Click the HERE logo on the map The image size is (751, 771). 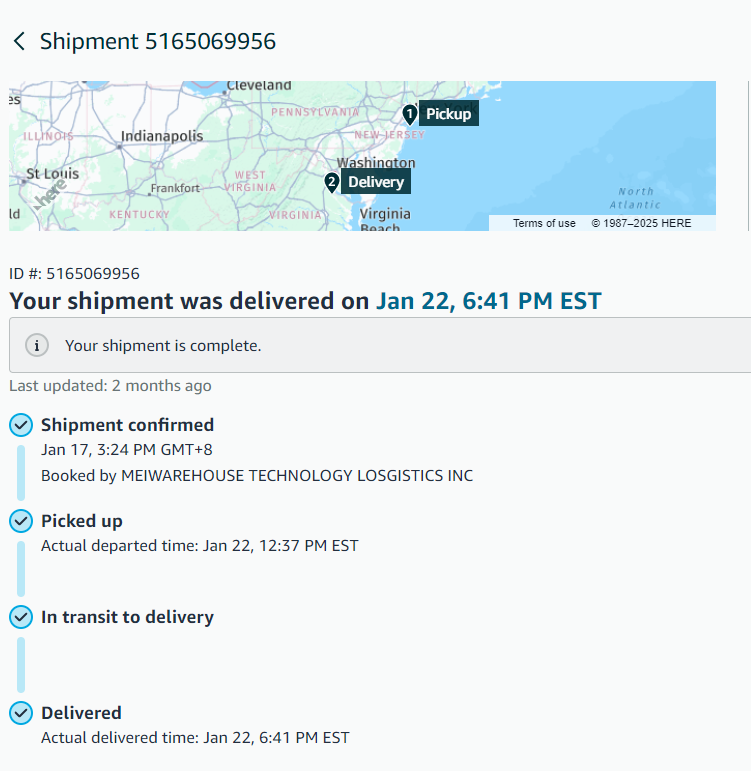click(50, 194)
